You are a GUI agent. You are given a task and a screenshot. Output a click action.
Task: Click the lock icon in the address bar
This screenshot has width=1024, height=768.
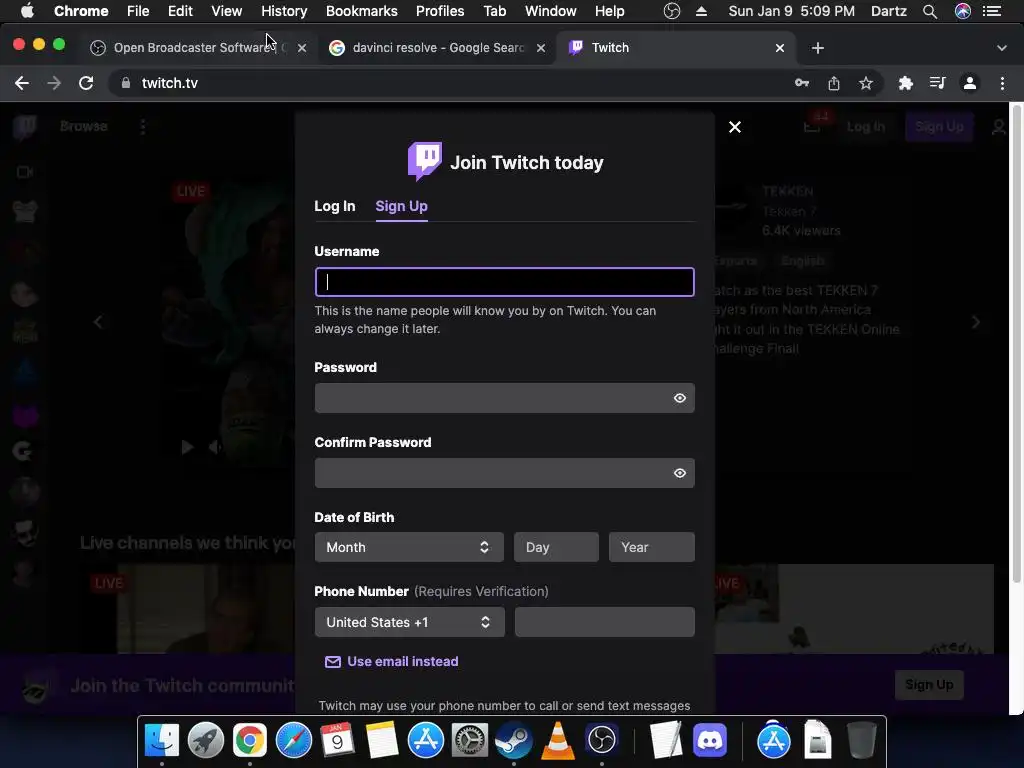tap(126, 83)
